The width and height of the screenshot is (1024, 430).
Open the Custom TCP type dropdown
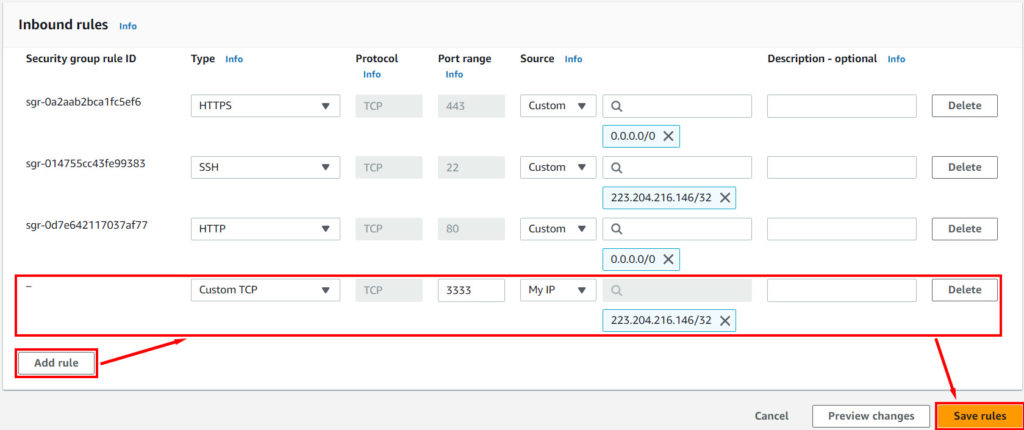[x=265, y=290]
